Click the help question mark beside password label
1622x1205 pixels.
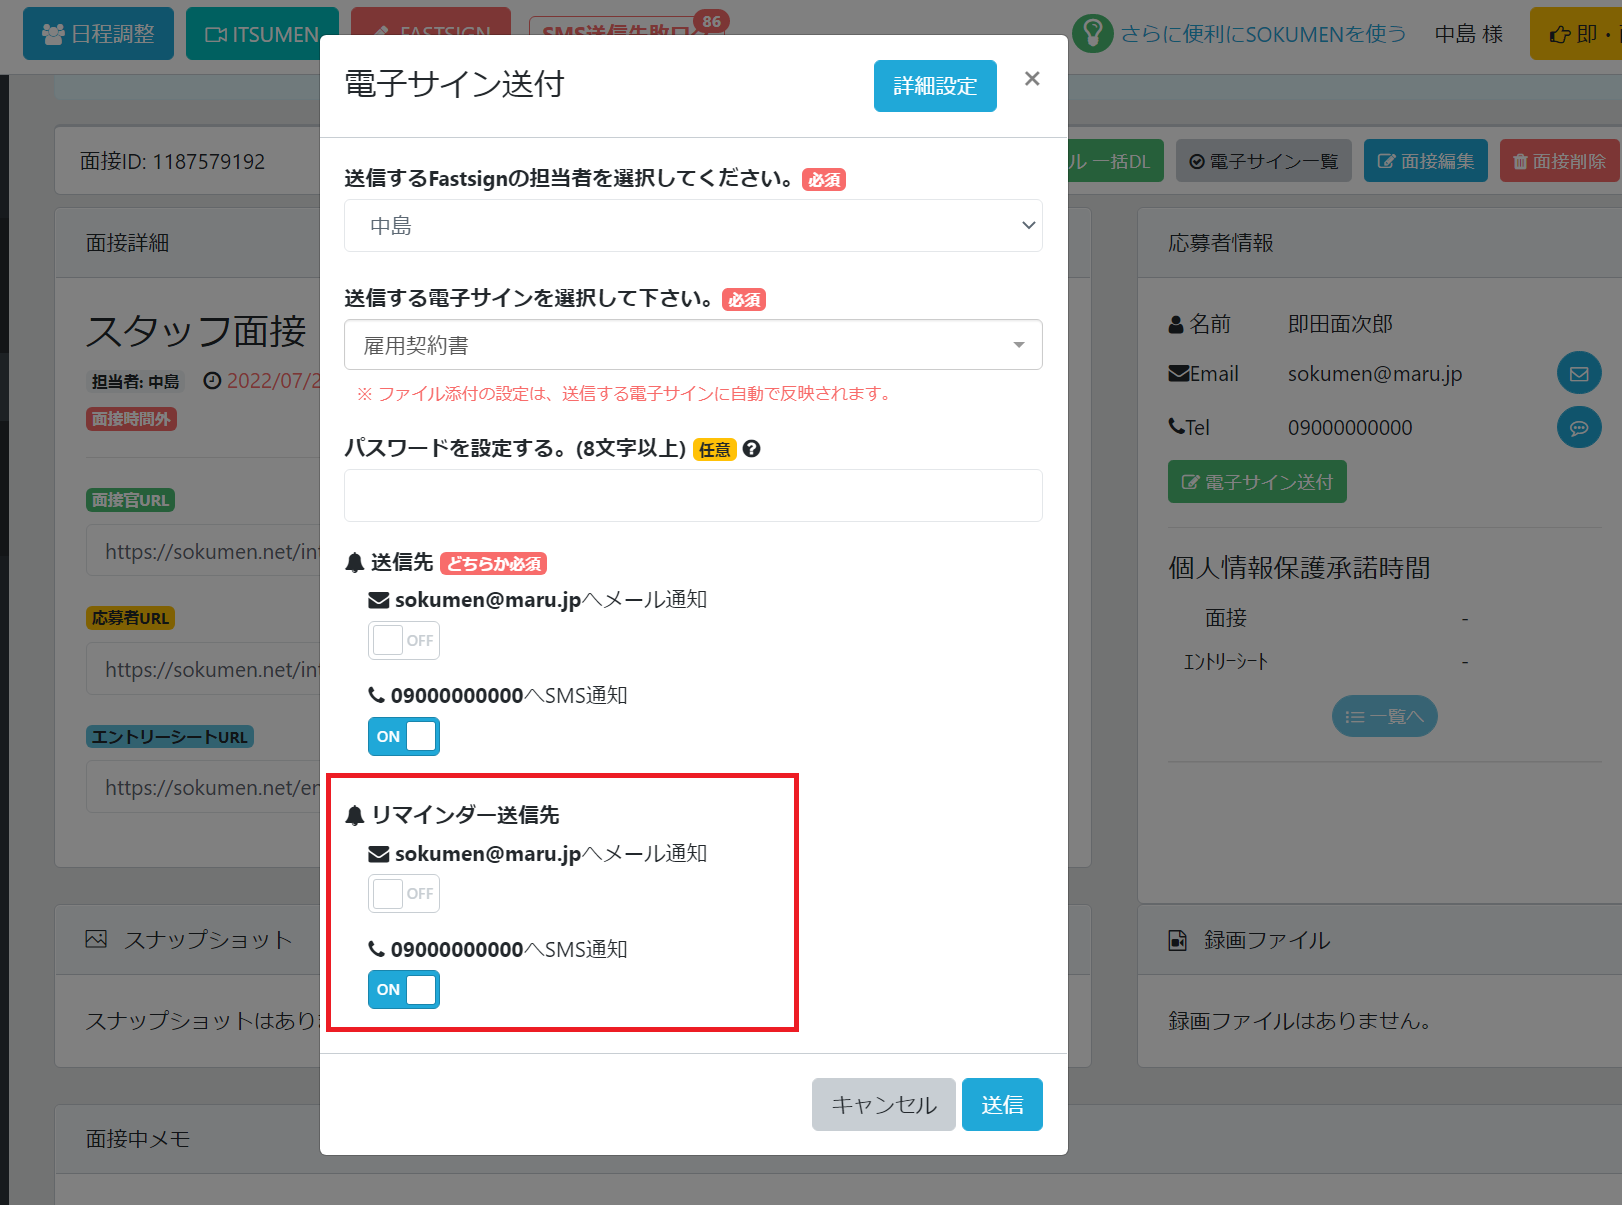752,449
